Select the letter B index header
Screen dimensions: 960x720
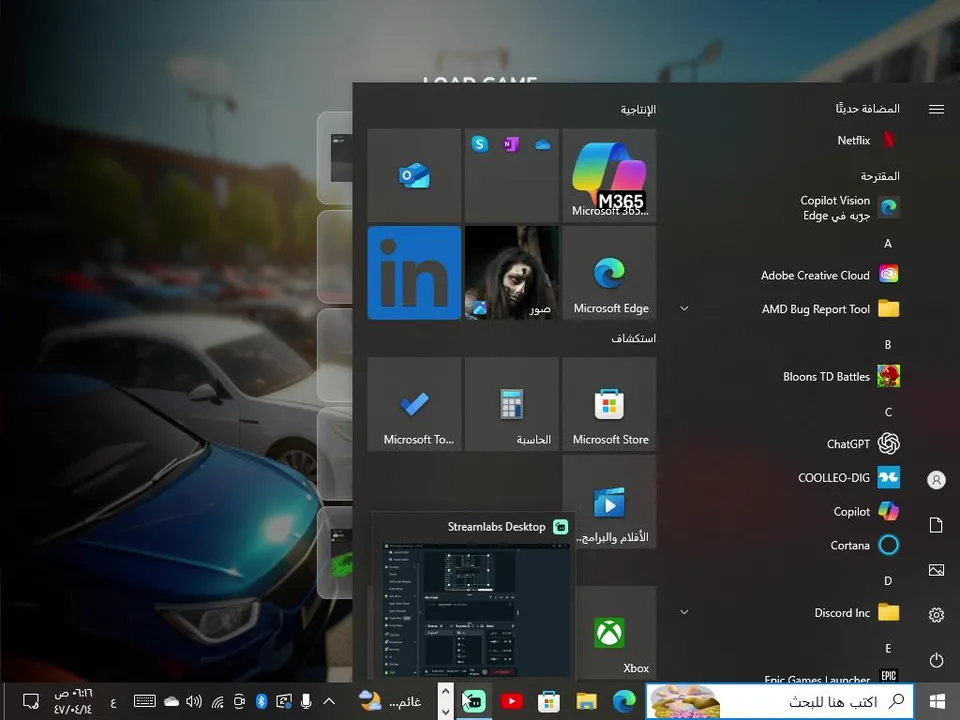coord(888,345)
